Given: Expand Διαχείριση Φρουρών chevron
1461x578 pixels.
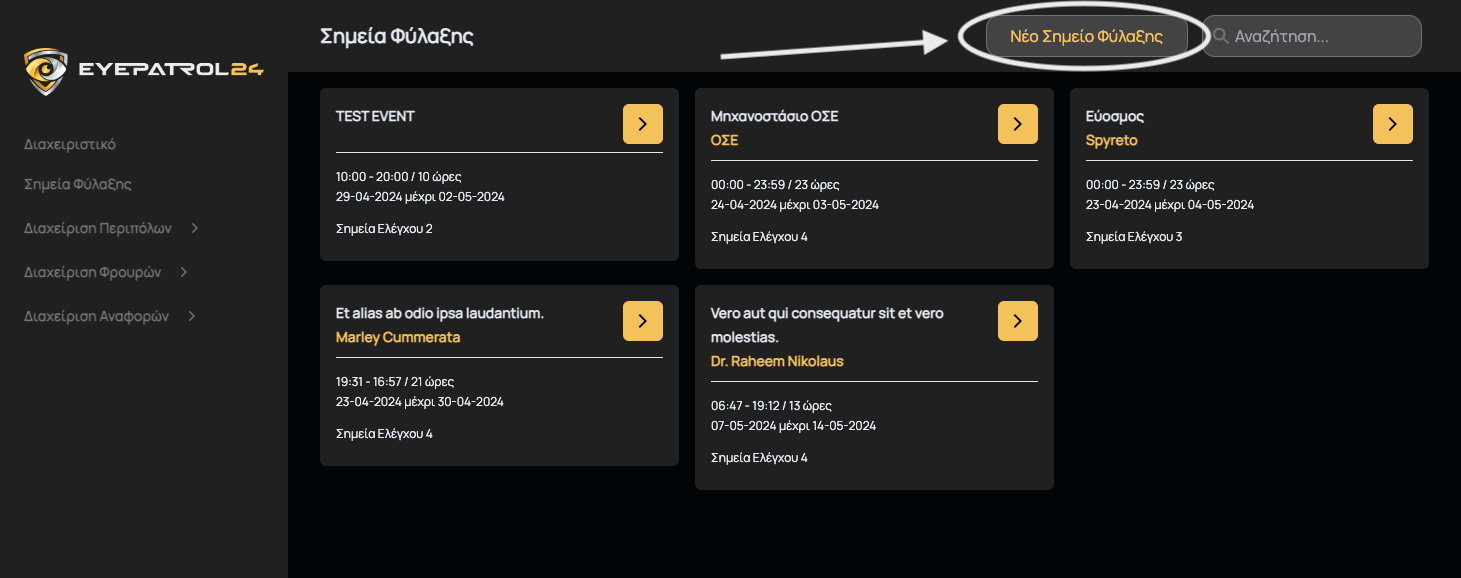Looking at the screenshot, I should tap(184, 272).
